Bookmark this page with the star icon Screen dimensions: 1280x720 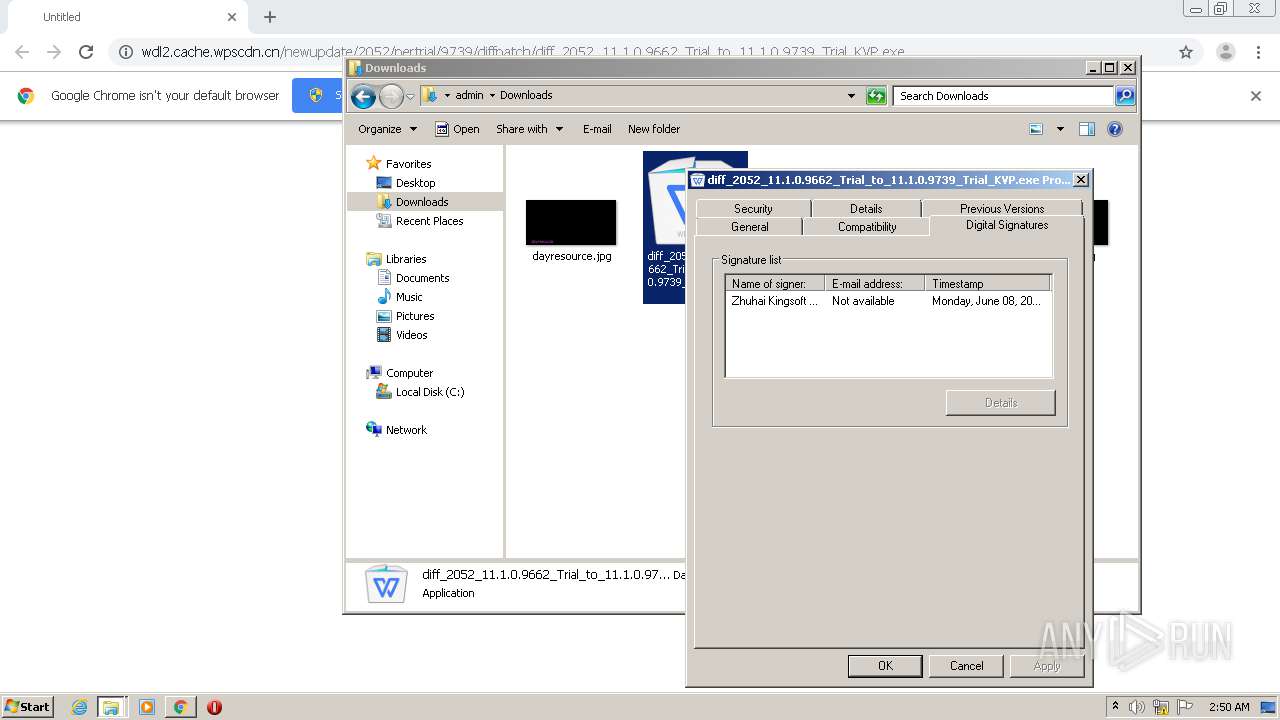[1186, 52]
